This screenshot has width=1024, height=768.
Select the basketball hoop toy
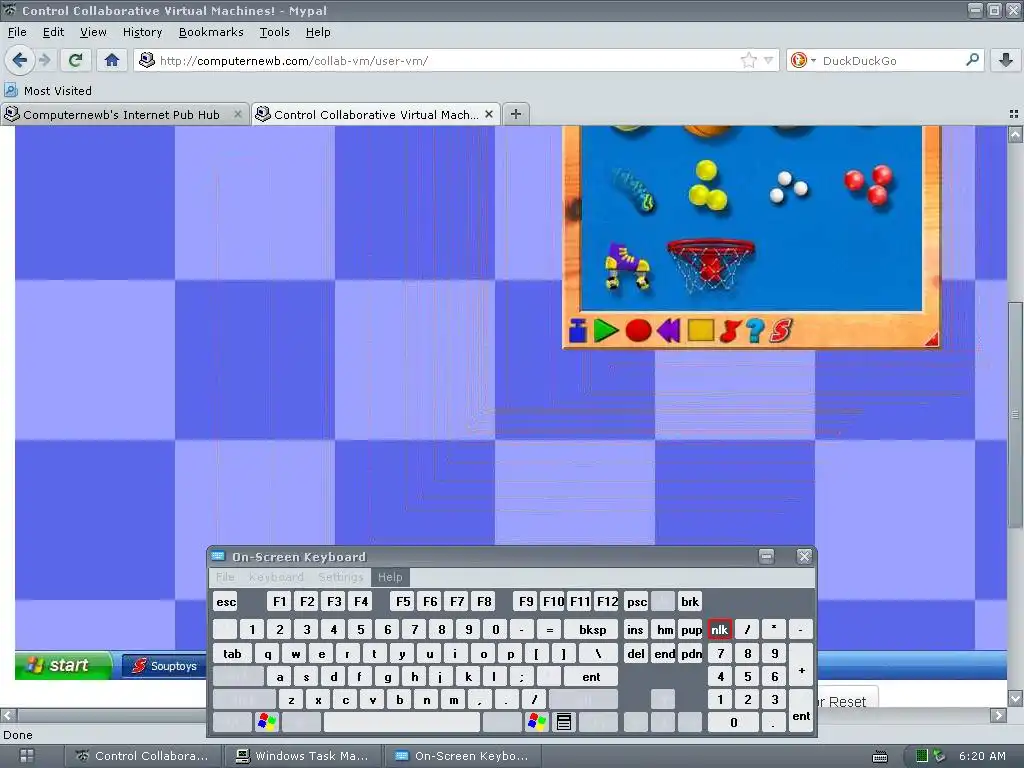711,264
